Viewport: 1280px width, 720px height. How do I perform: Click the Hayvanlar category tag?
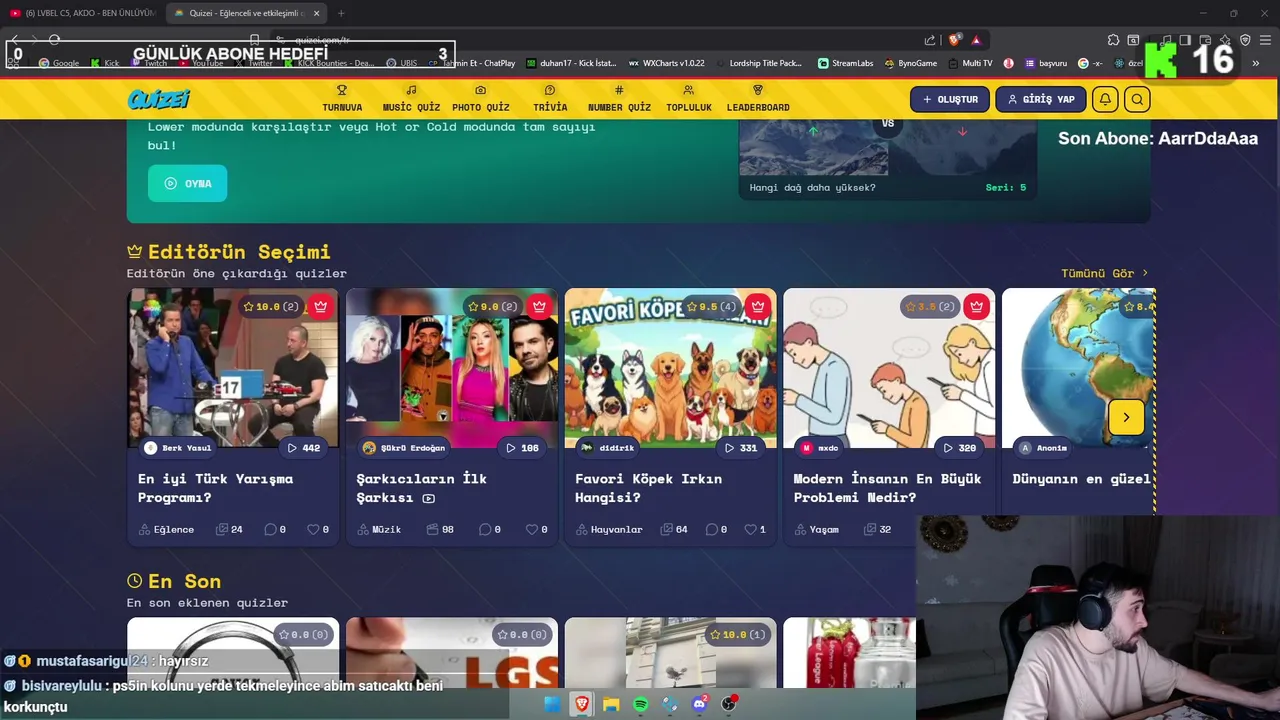click(609, 529)
